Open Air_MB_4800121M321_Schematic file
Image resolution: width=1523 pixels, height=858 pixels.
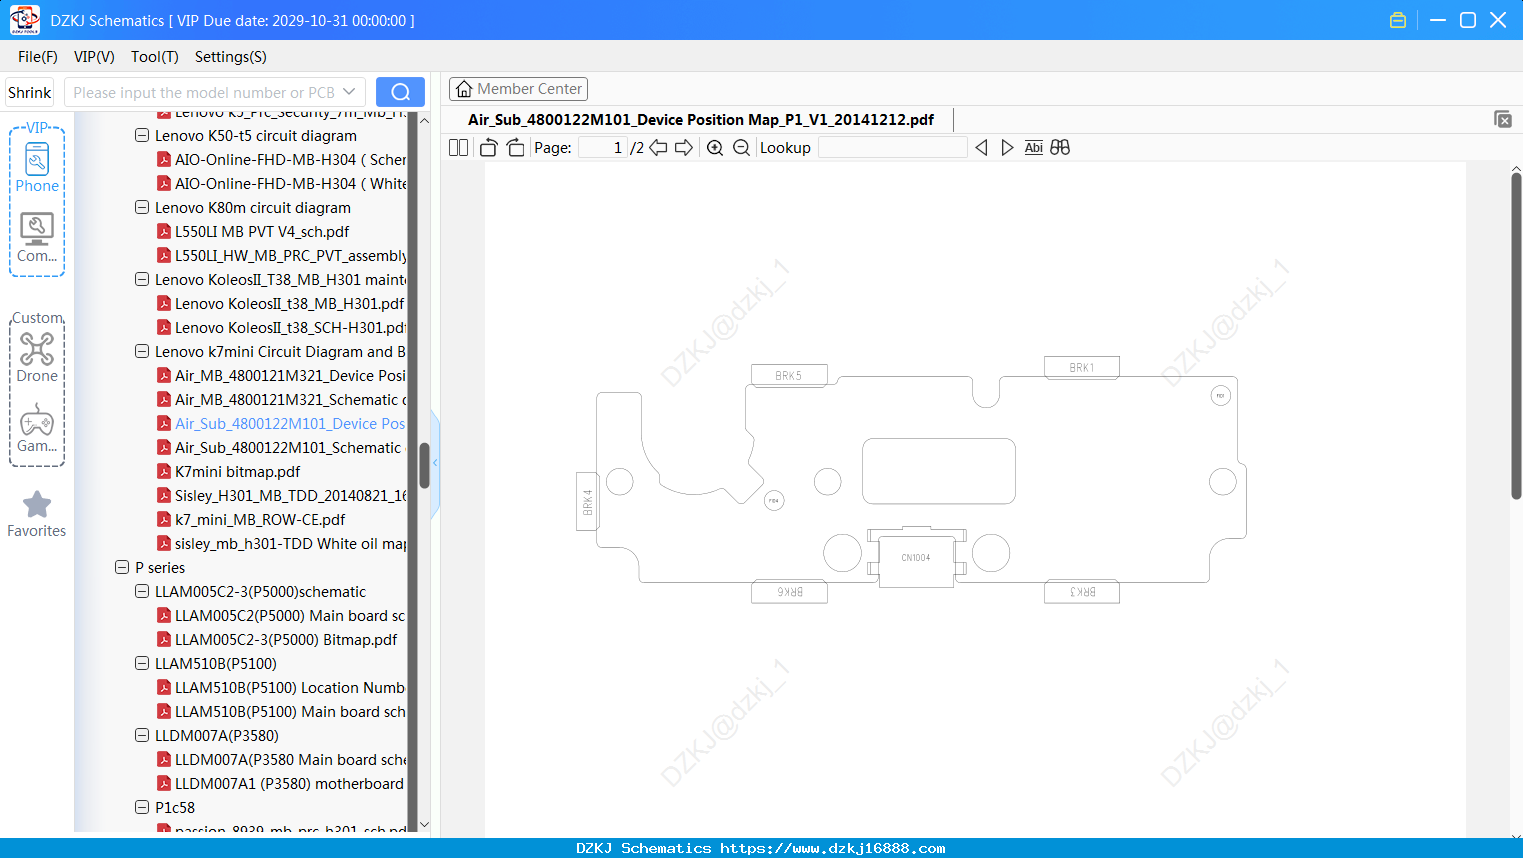tap(290, 399)
